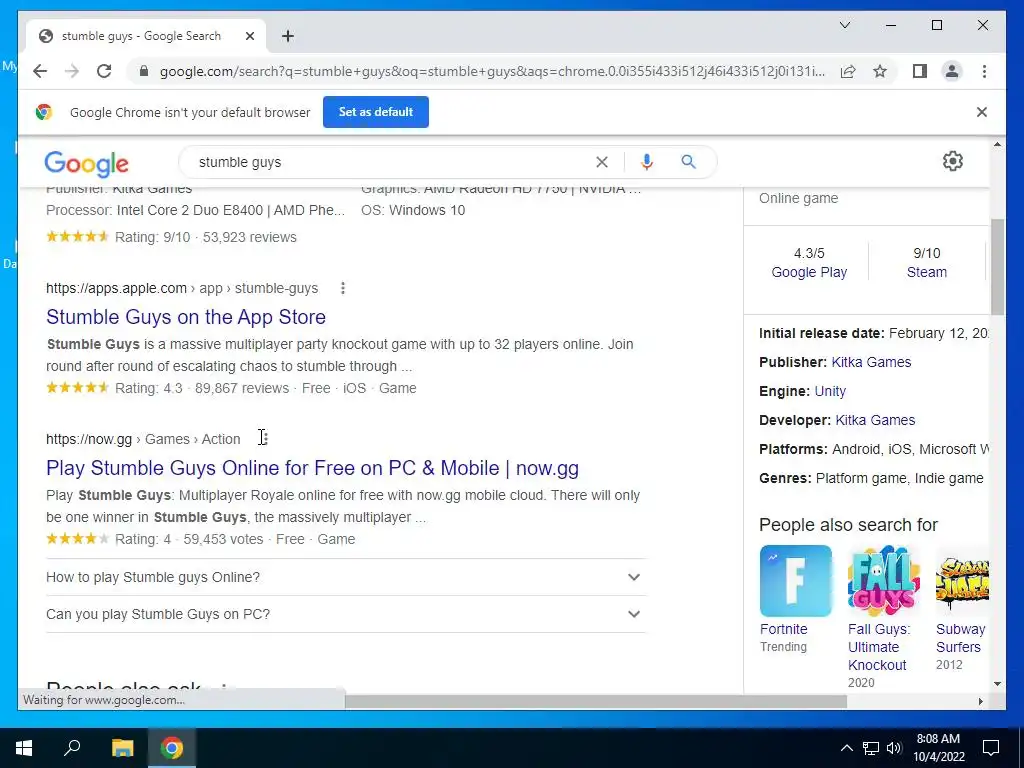Open a new tab with the plus button
1024x768 pixels.
pyautogui.click(x=288, y=36)
